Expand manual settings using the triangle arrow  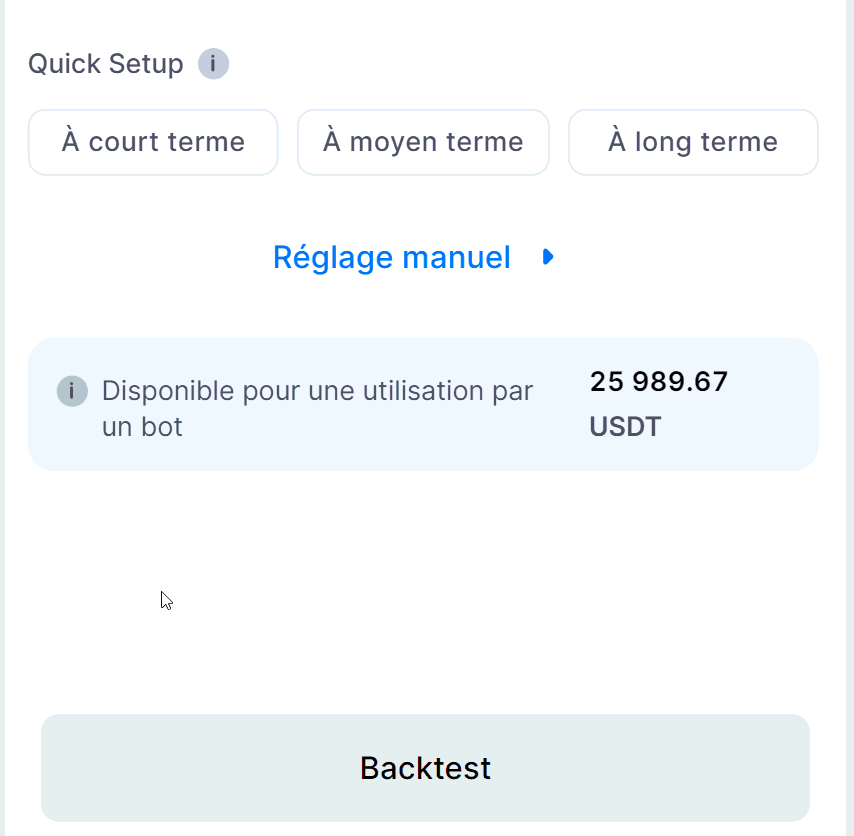click(x=547, y=258)
